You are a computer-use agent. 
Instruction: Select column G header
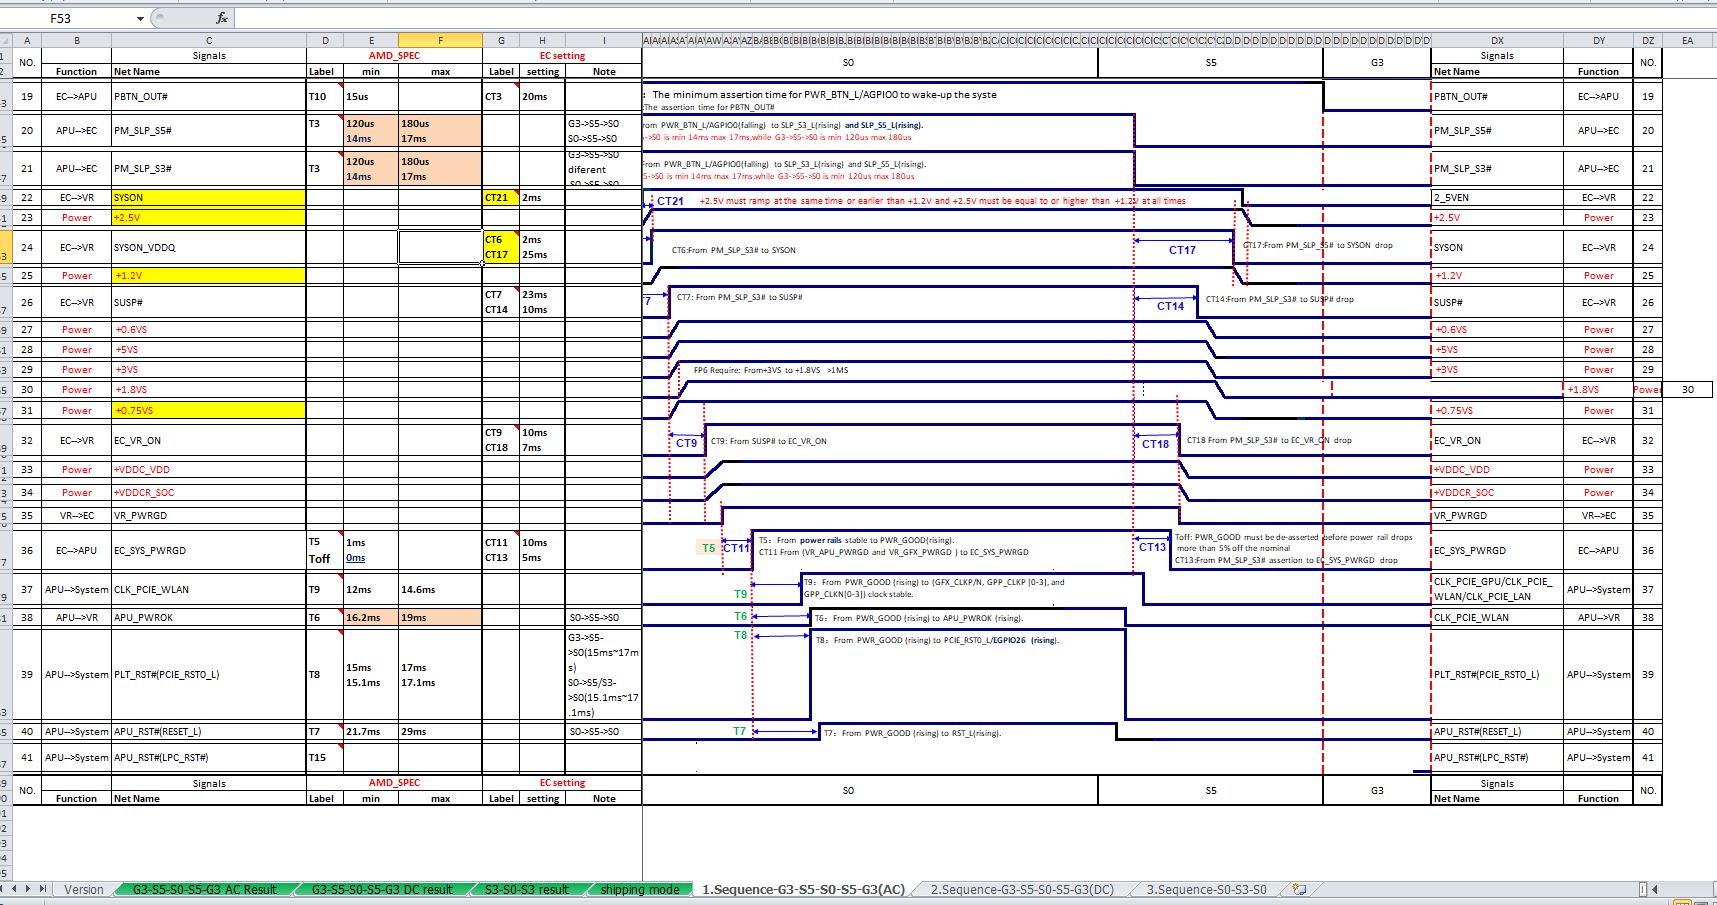click(x=501, y=41)
